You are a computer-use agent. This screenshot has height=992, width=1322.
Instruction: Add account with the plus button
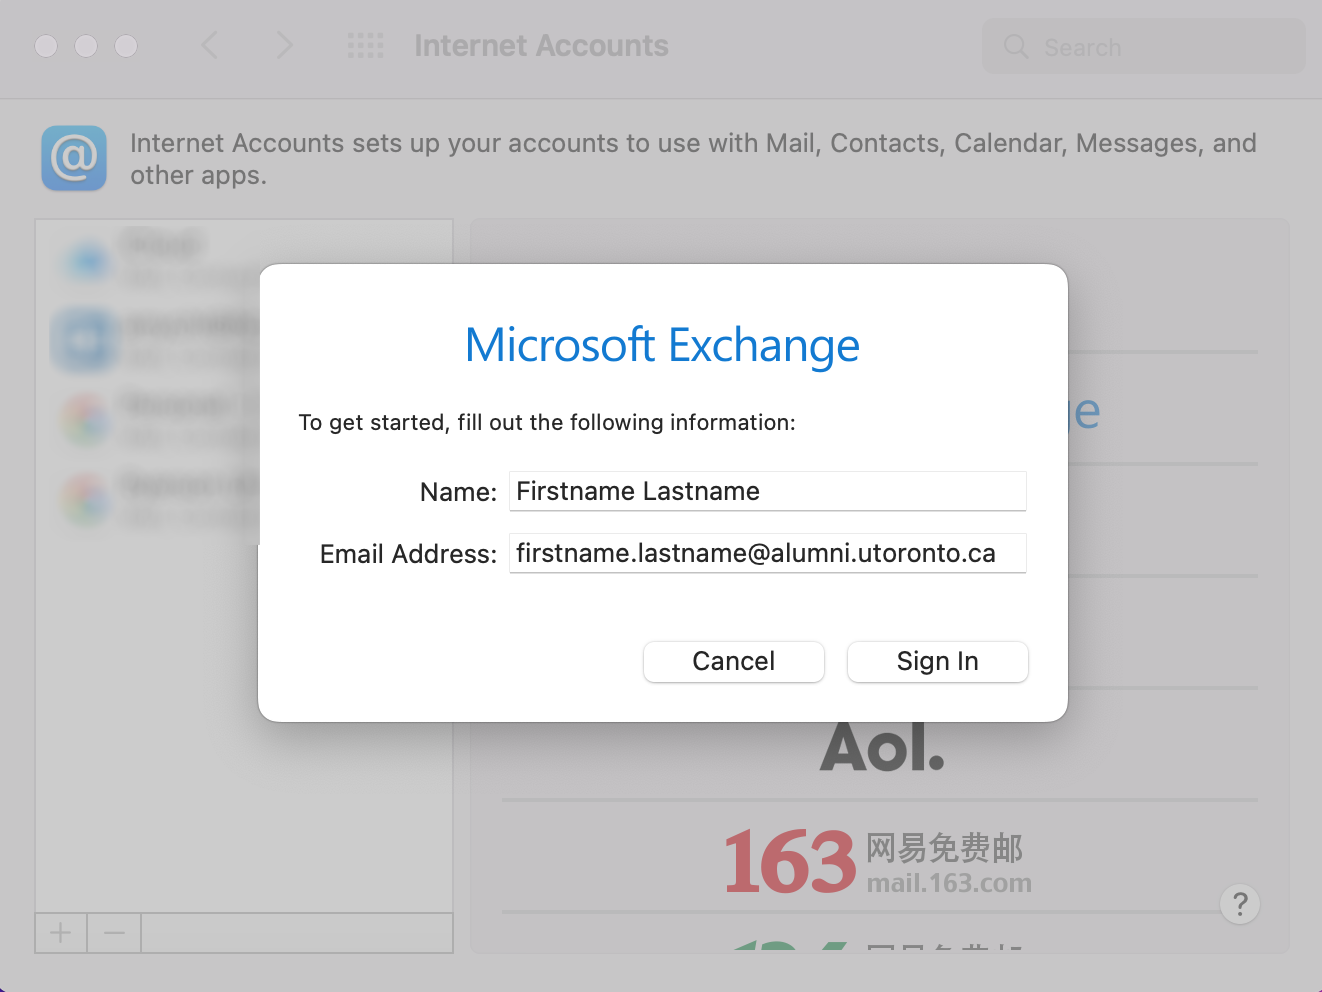61,933
